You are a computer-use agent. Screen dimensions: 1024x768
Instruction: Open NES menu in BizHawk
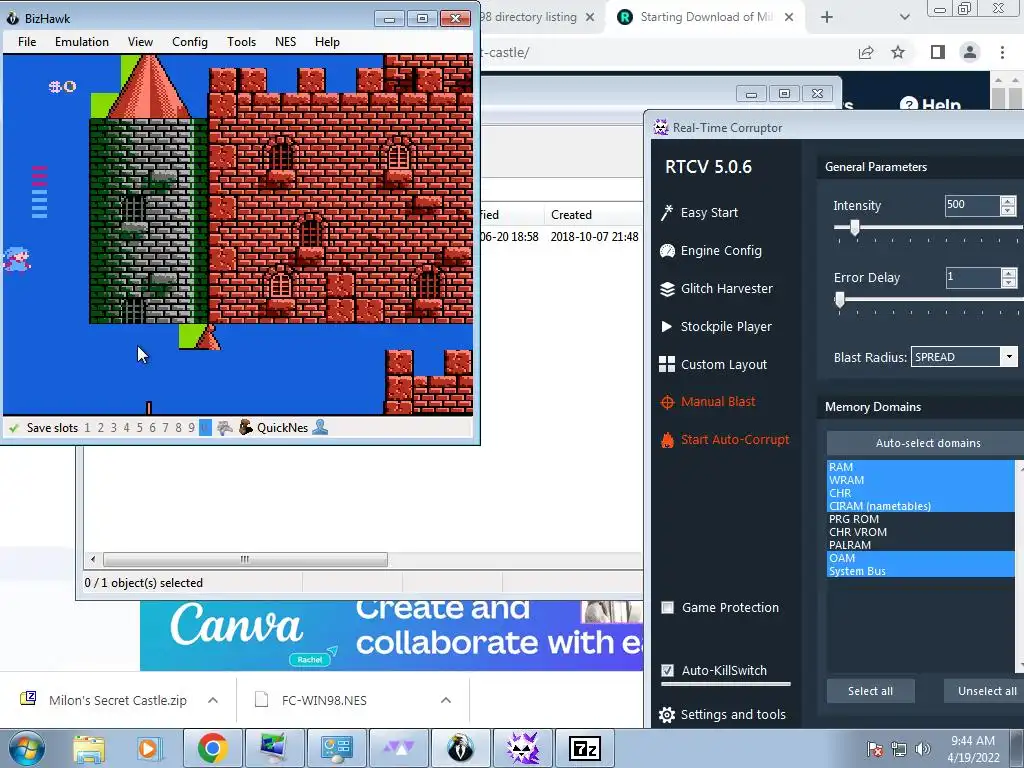[285, 42]
